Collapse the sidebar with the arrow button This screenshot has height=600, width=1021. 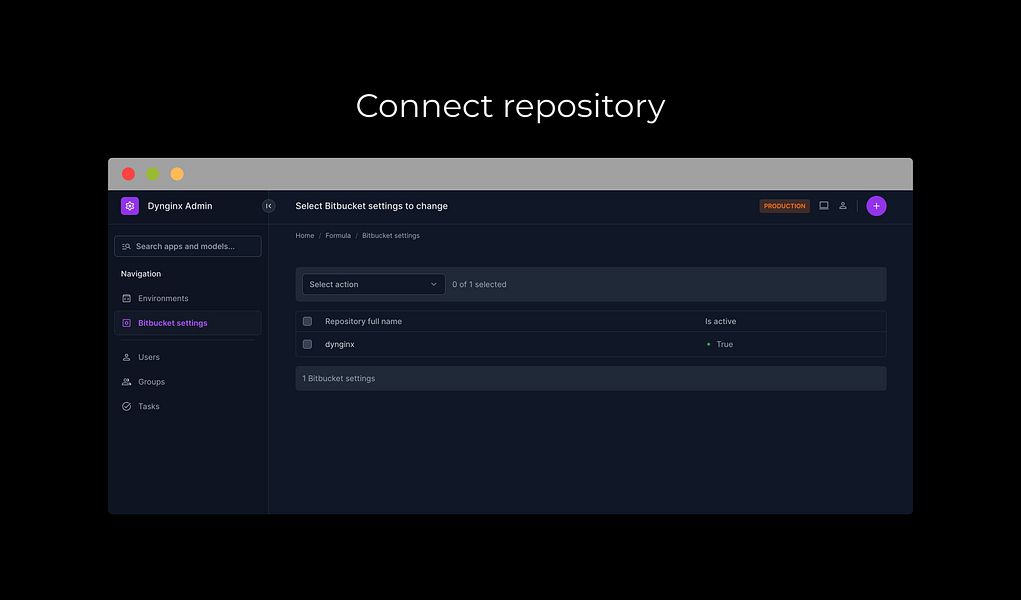268,206
